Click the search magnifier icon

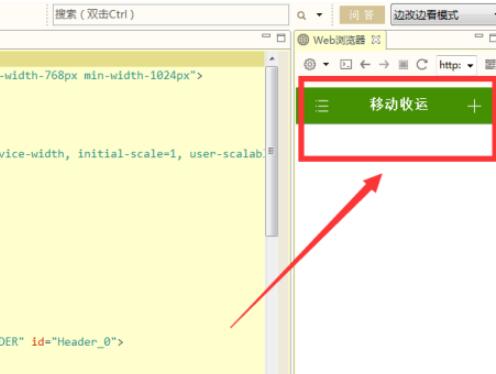pyautogui.click(x=301, y=15)
